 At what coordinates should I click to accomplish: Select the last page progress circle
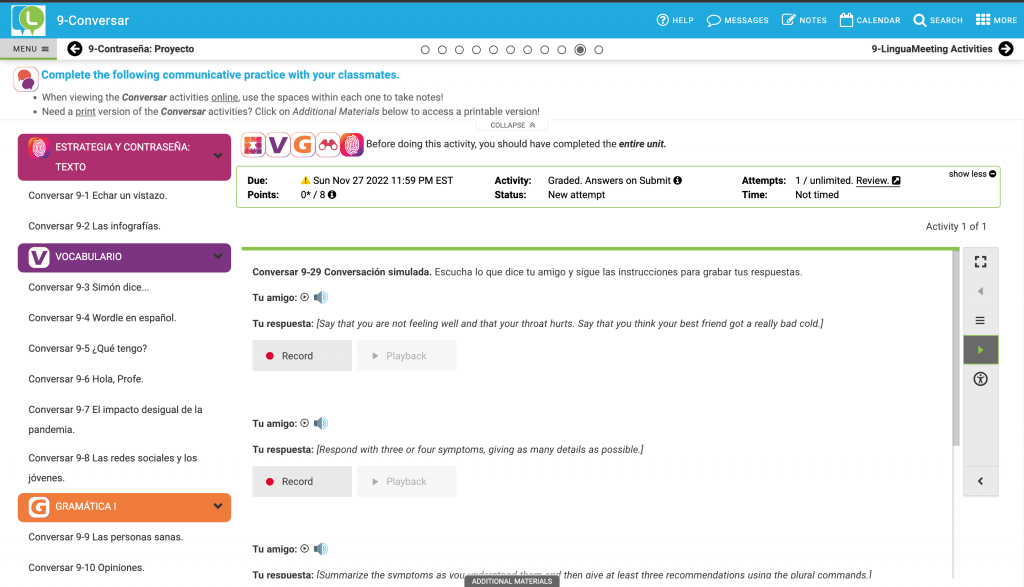[x=598, y=49]
